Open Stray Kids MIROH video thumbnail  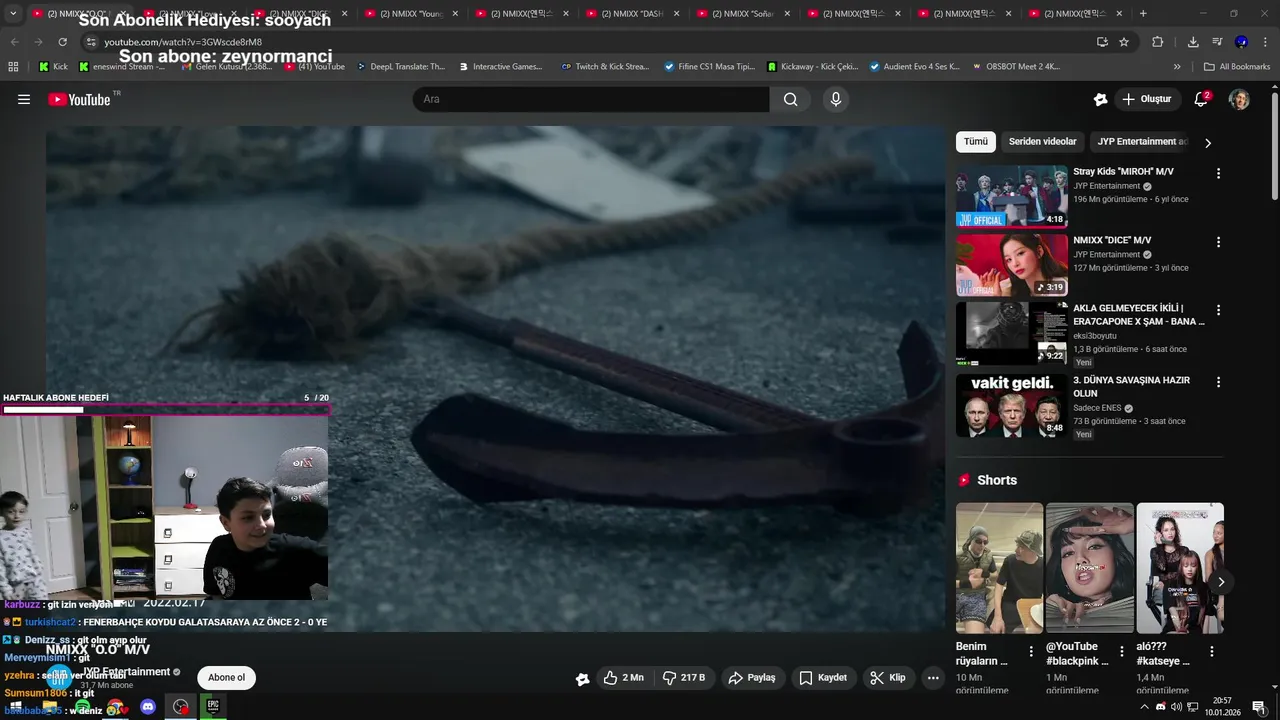coord(1011,196)
